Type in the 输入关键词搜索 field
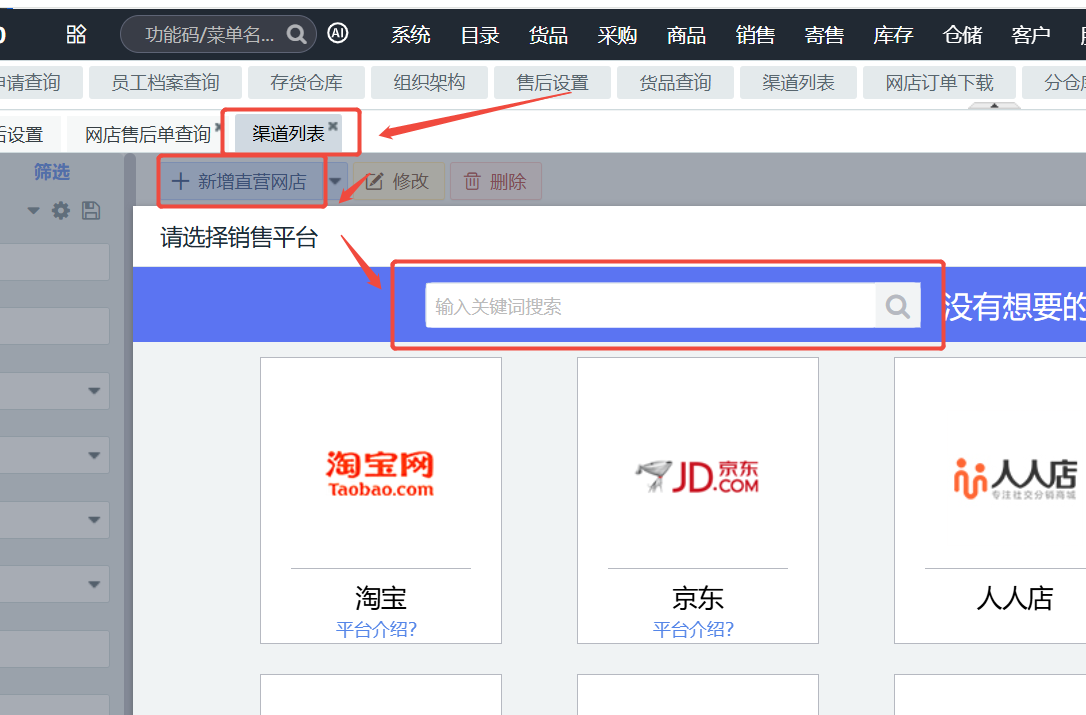Viewport: 1086px width, 715px height. coord(651,306)
